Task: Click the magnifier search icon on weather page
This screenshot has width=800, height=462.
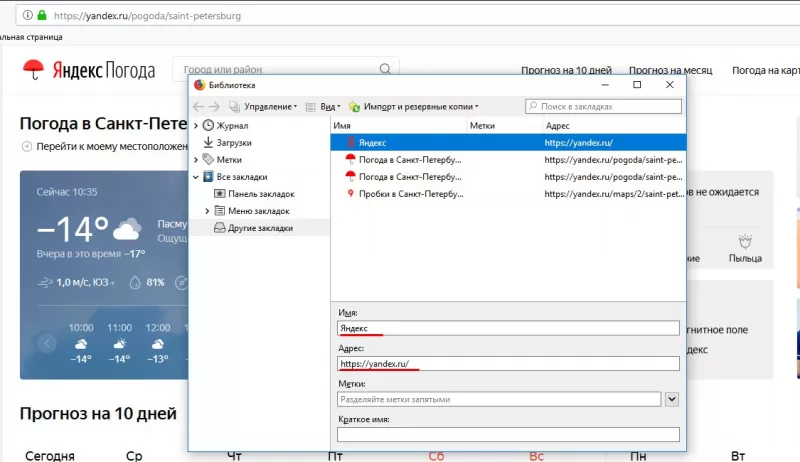Action: [385, 69]
